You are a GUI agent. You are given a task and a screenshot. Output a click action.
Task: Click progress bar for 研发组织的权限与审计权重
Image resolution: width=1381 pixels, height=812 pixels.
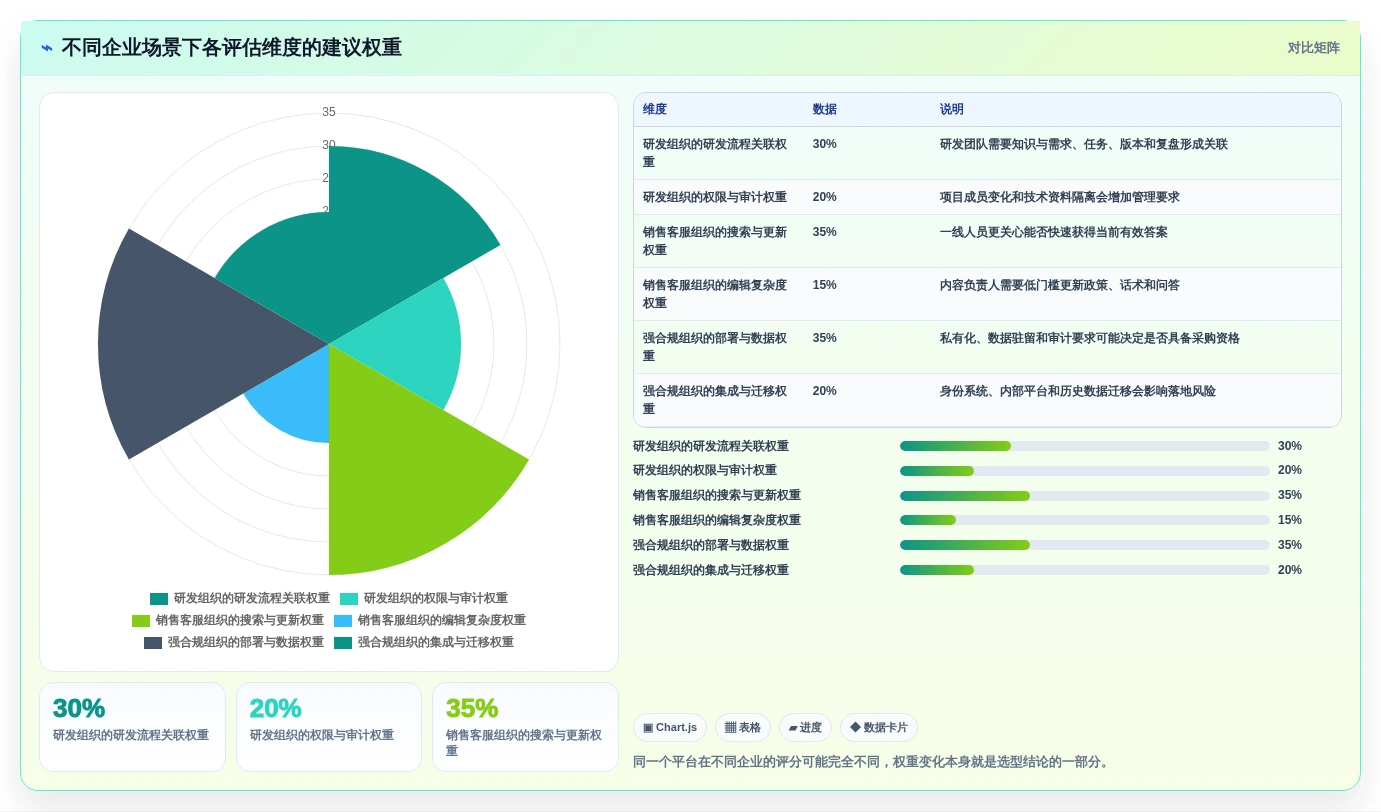1085,471
